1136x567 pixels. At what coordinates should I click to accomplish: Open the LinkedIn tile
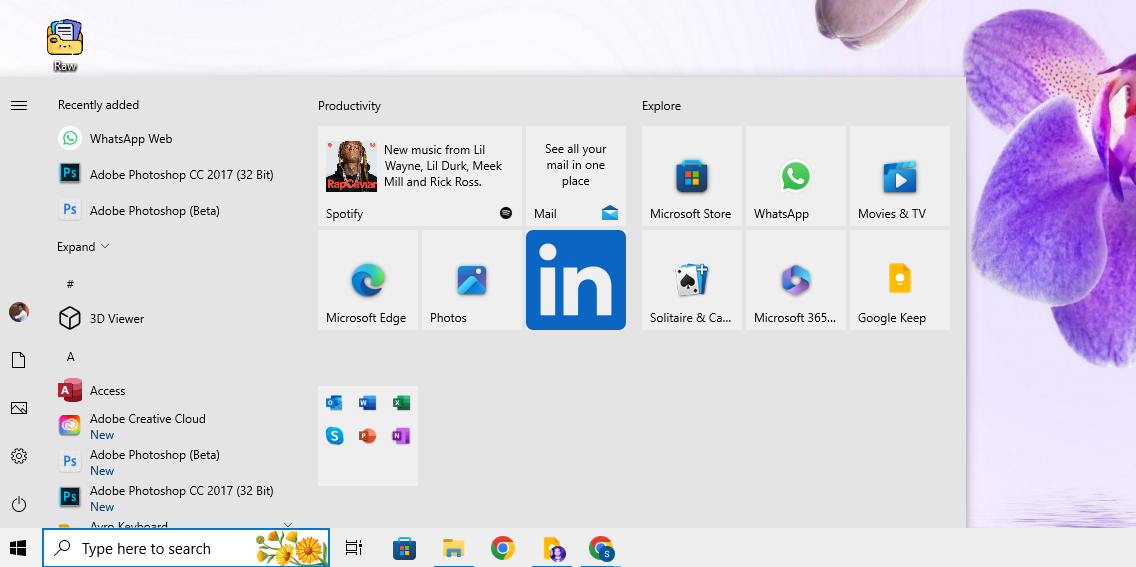pyautogui.click(x=575, y=280)
